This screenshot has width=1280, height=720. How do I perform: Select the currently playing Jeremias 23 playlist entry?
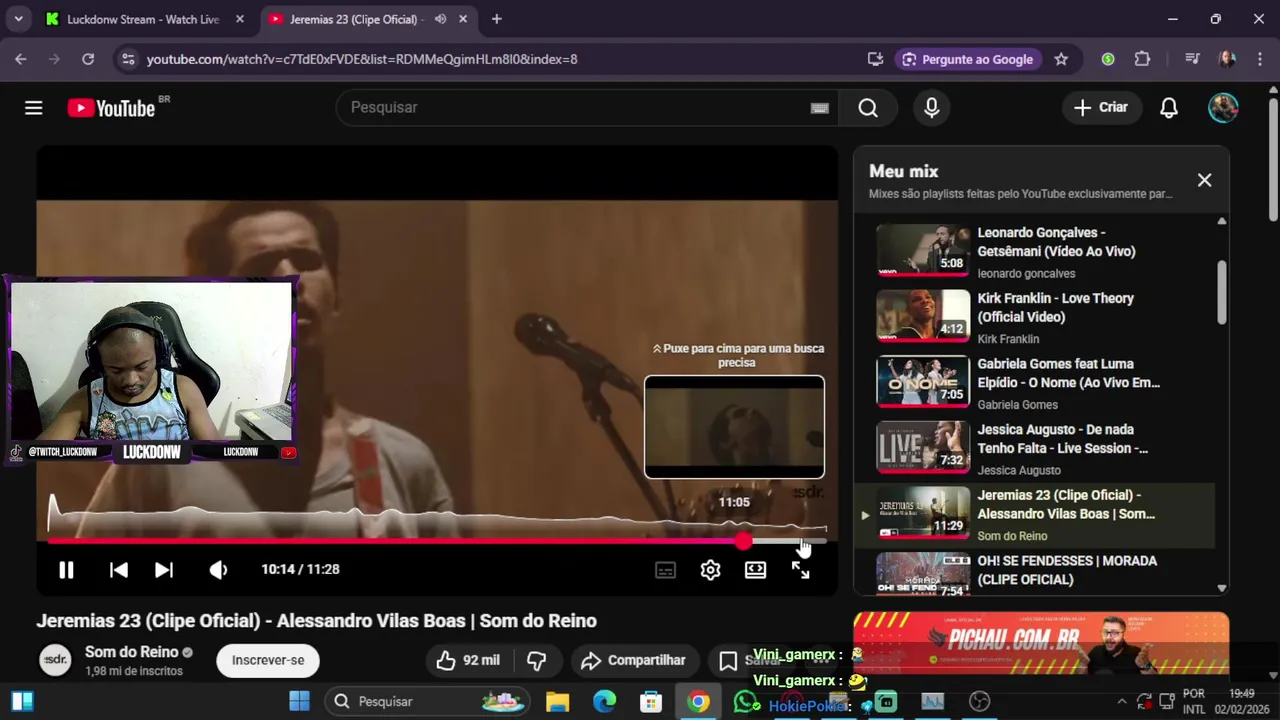1035,514
